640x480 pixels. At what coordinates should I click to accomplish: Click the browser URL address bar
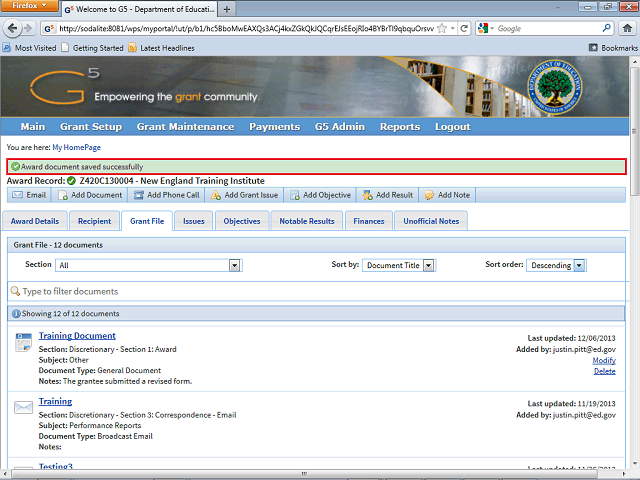pyautogui.click(x=245, y=28)
